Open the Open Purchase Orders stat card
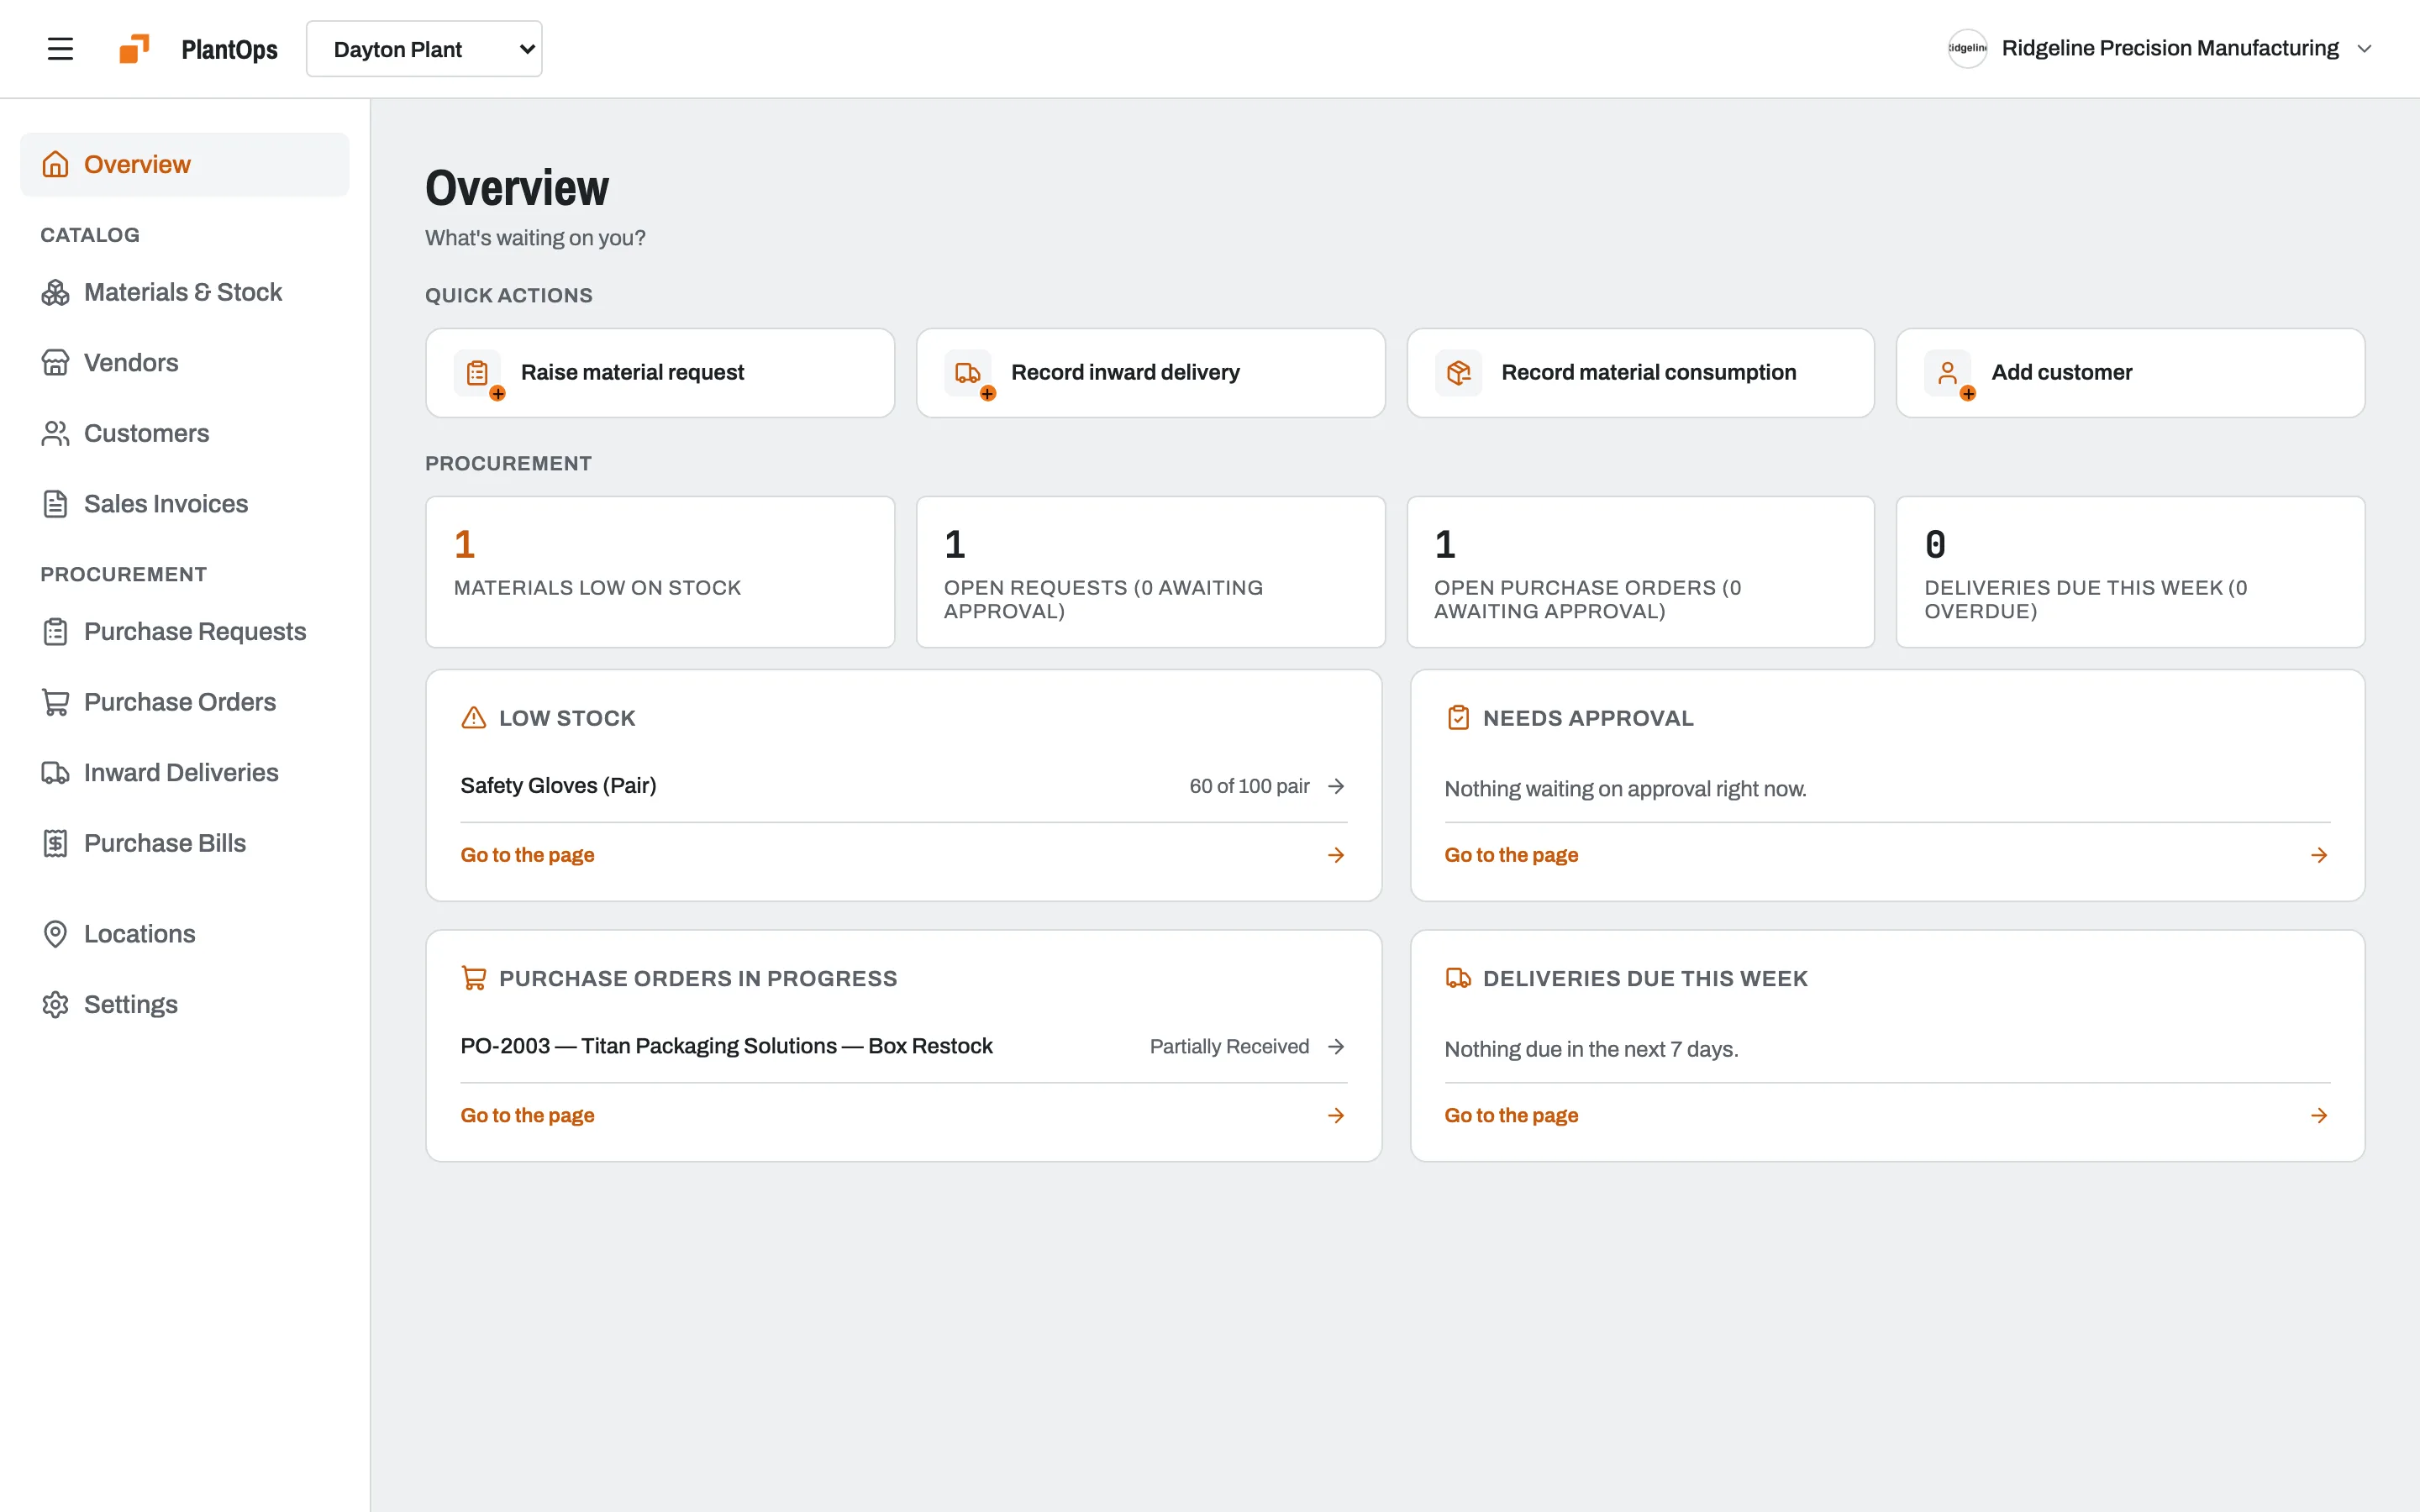The image size is (2420, 1512). (1640, 572)
